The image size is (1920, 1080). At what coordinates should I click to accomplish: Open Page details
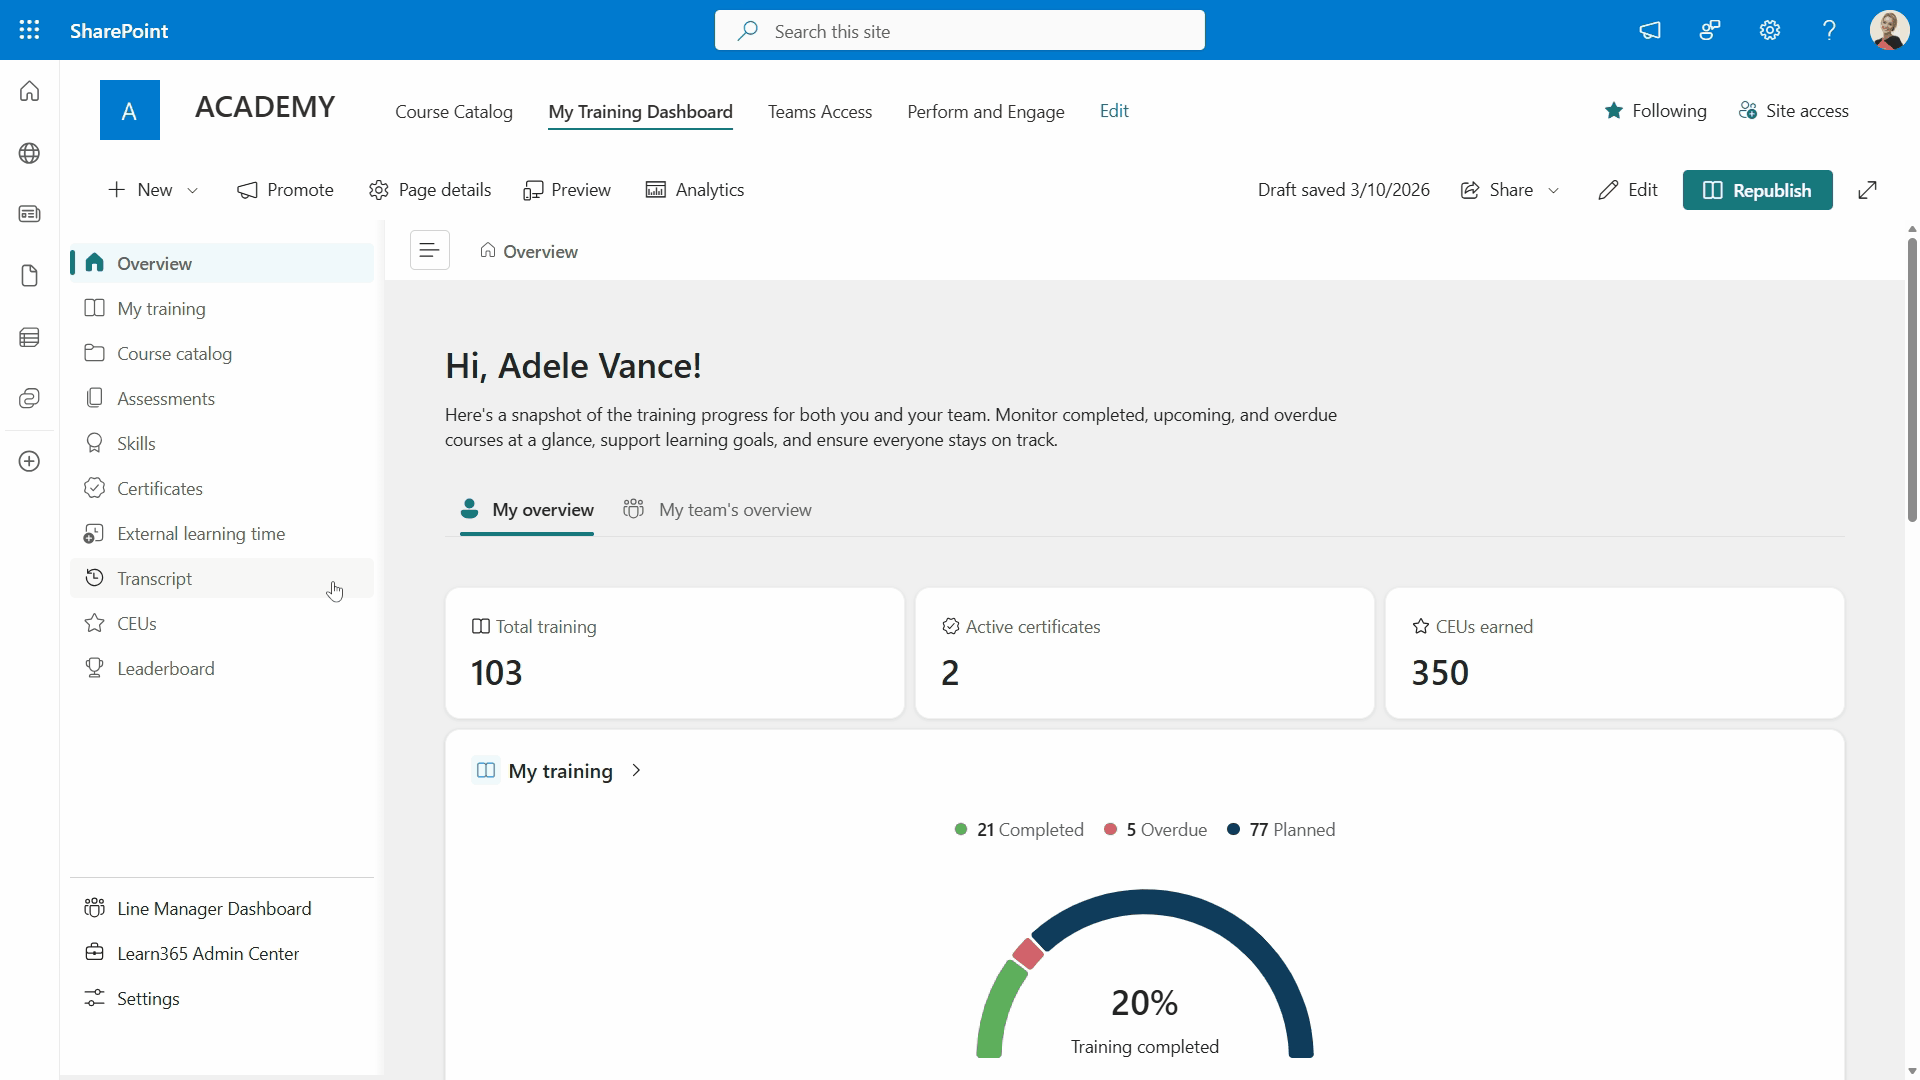pos(430,190)
